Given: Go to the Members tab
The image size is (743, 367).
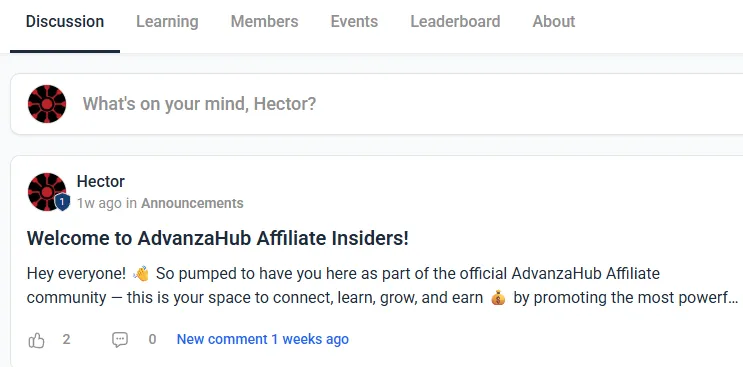Looking at the screenshot, I should pyautogui.click(x=264, y=22).
